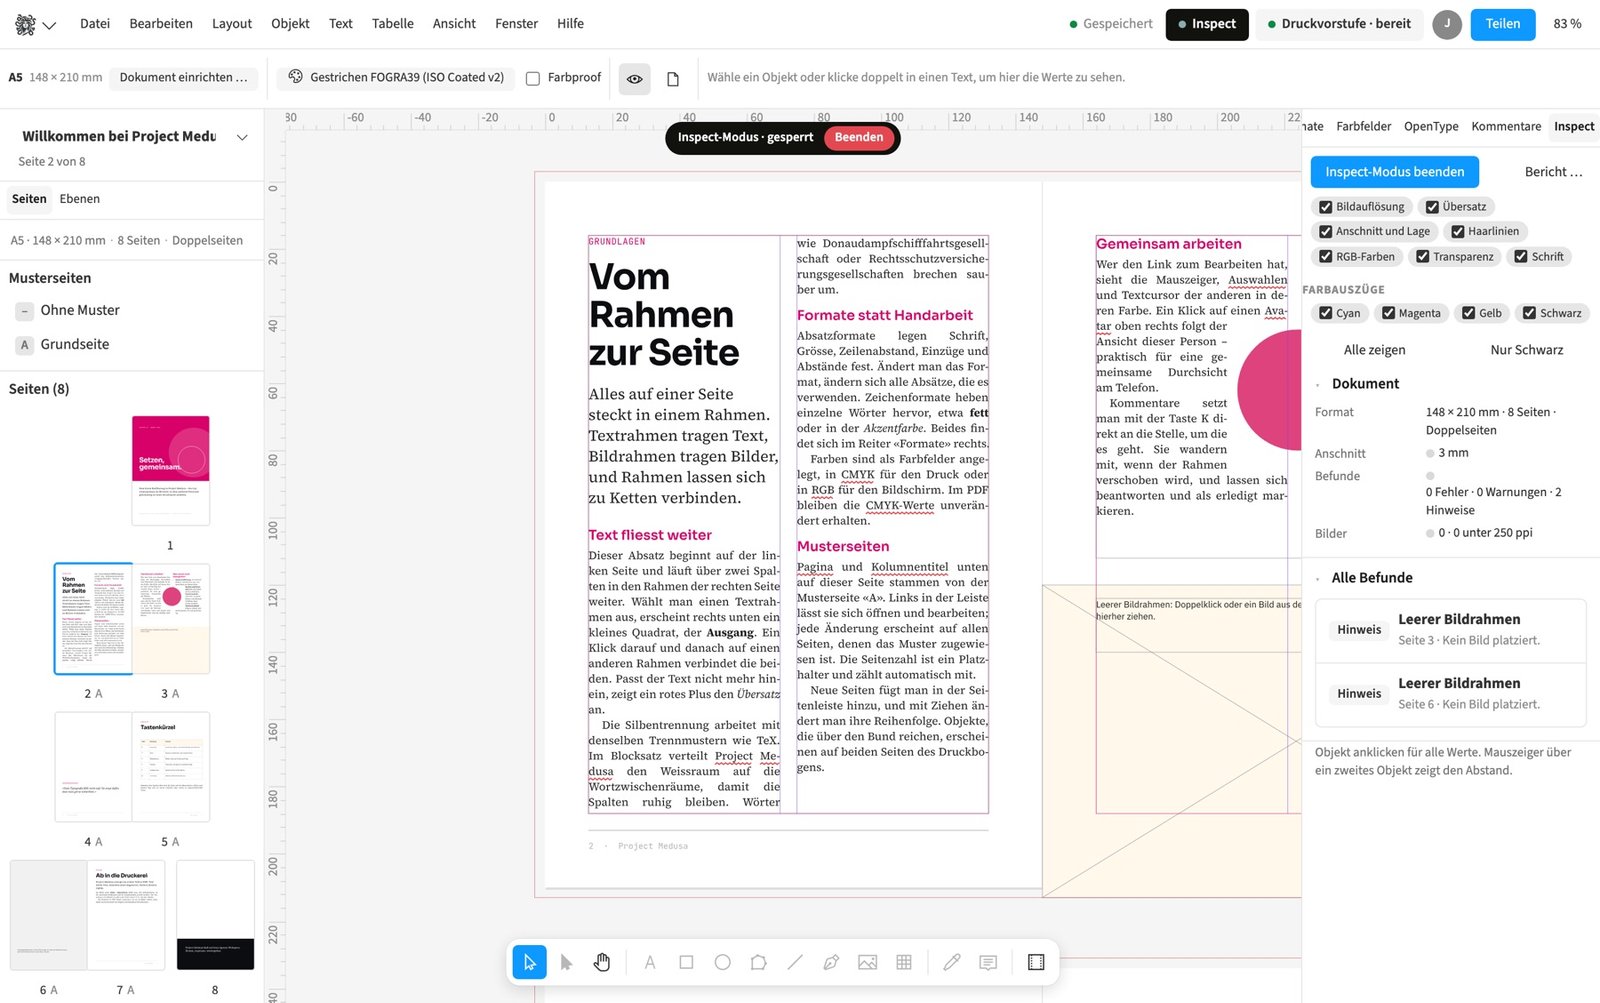Uncheck RGB-Farben inspection option
Screen dimensions: 1600x1003
[1326, 257]
